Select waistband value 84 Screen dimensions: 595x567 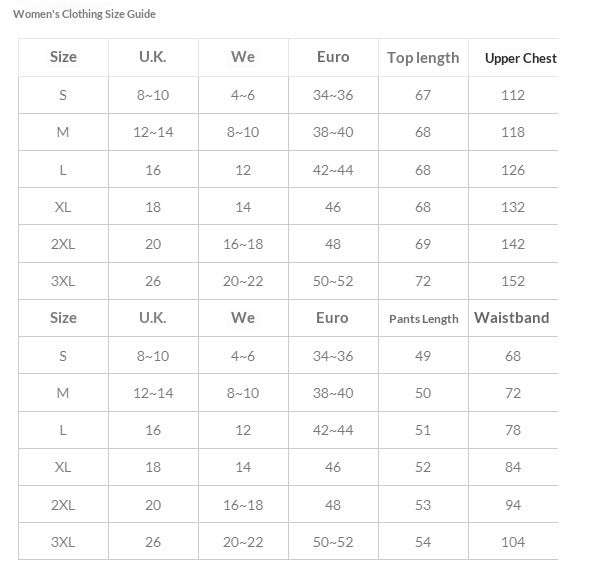(x=513, y=467)
